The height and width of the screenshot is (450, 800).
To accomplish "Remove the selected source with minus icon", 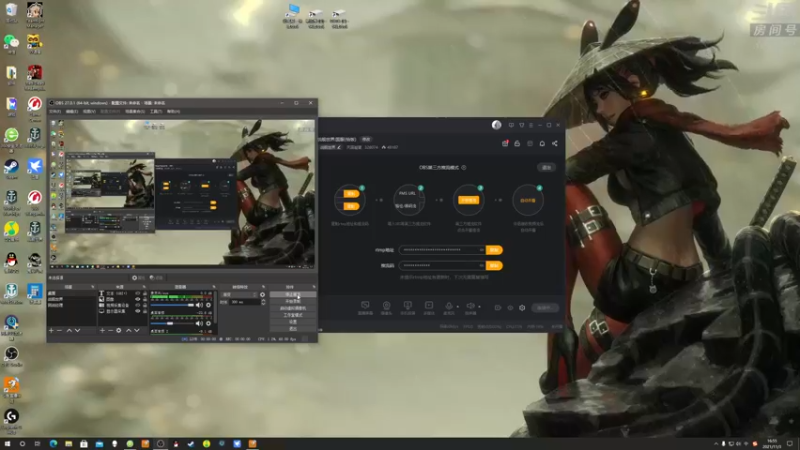I will pyautogui.click(x=111, y=331).
